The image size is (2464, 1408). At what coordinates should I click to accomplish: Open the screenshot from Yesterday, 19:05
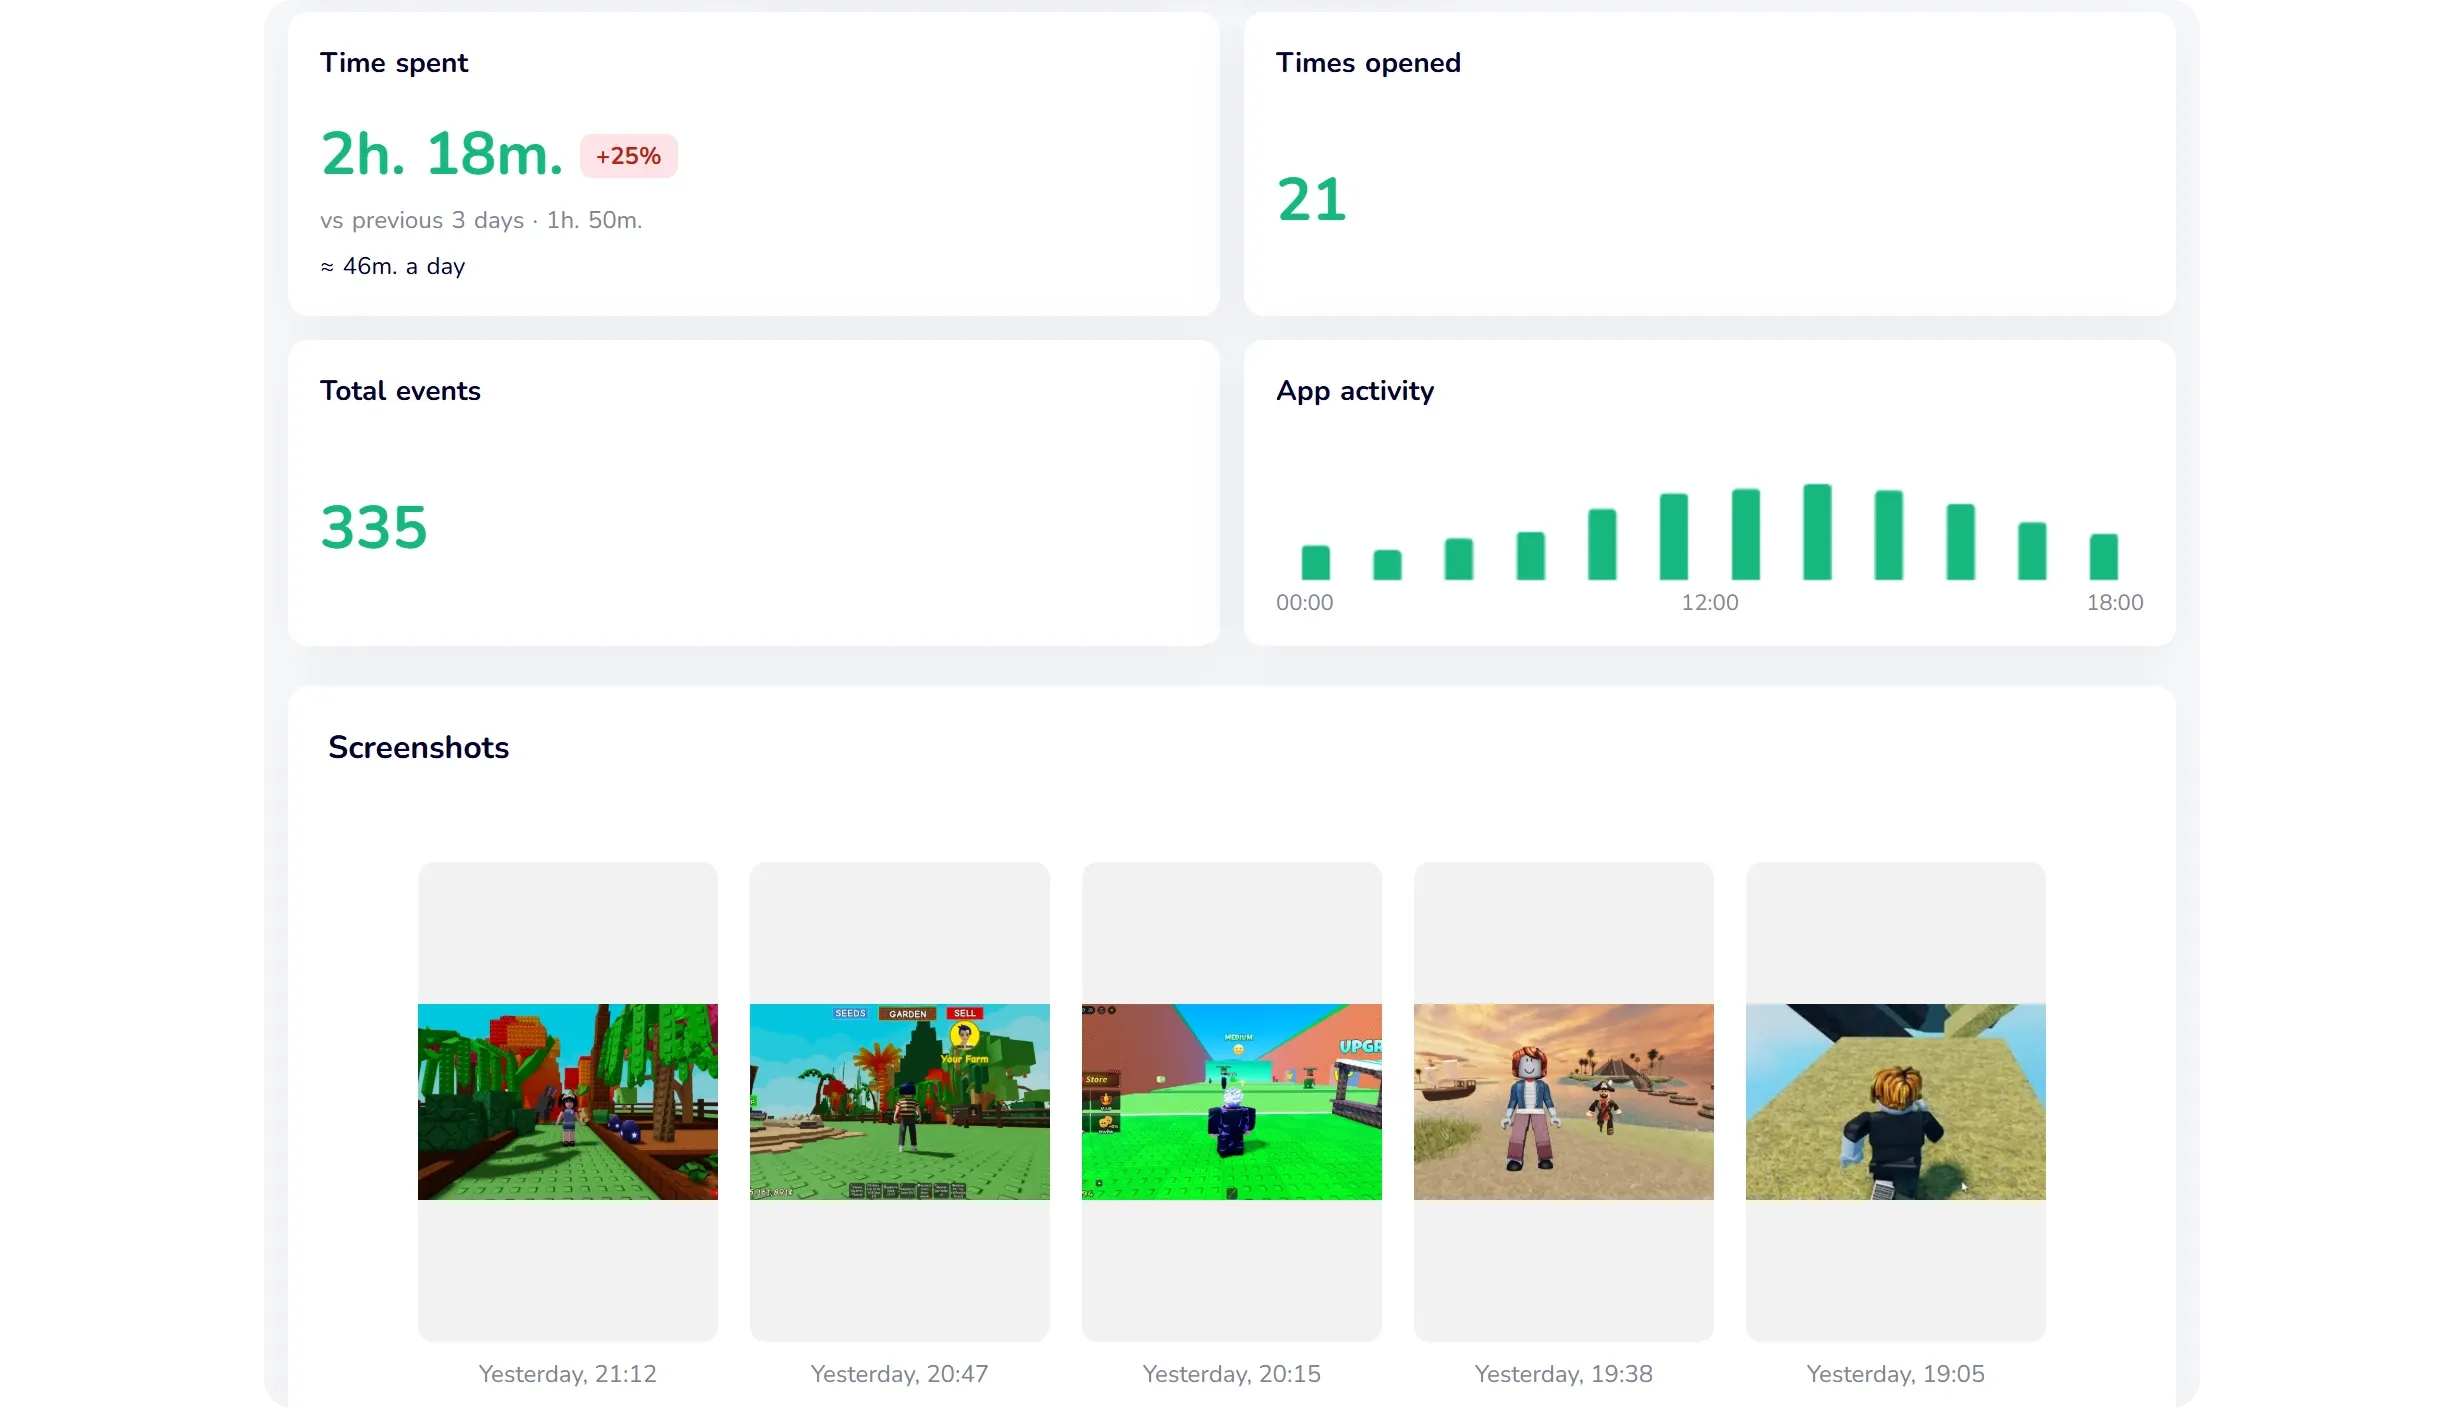pyautogui.click(x=1896, y=1101)
